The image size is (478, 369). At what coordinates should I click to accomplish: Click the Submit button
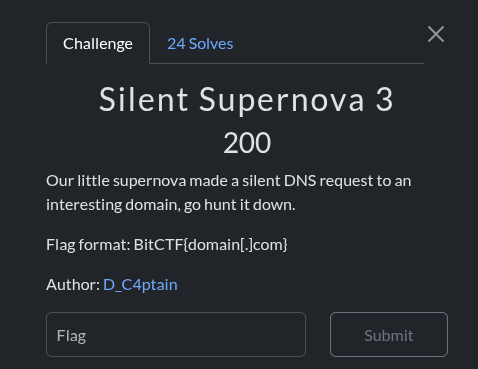click(x=389, y=334)
